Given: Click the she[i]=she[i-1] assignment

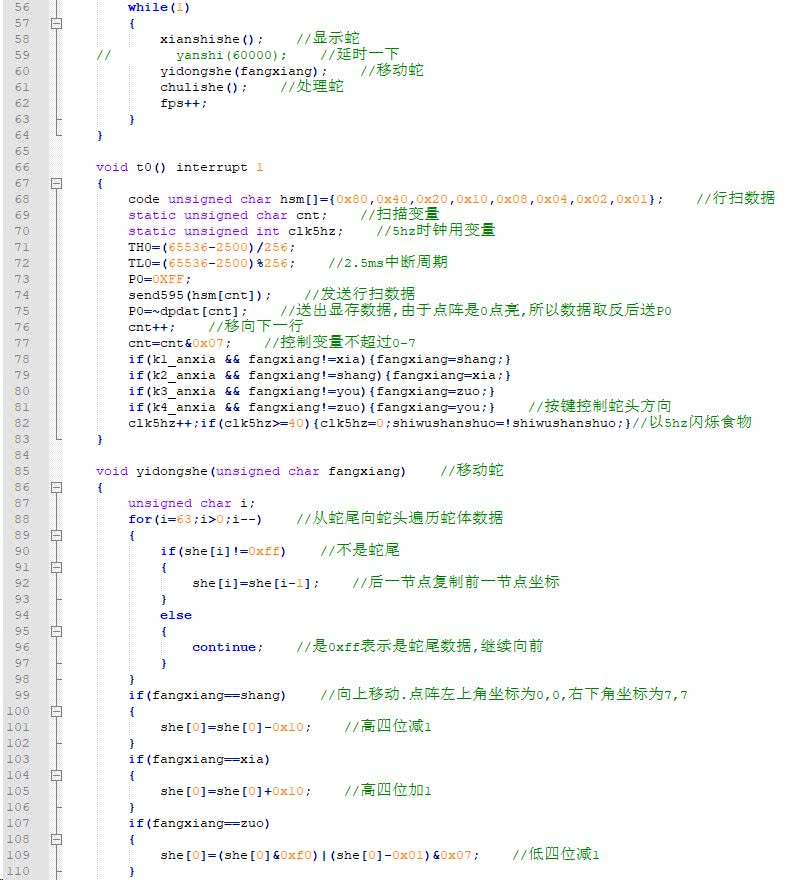Looking at the screenshot, I should tap(255, 584).
